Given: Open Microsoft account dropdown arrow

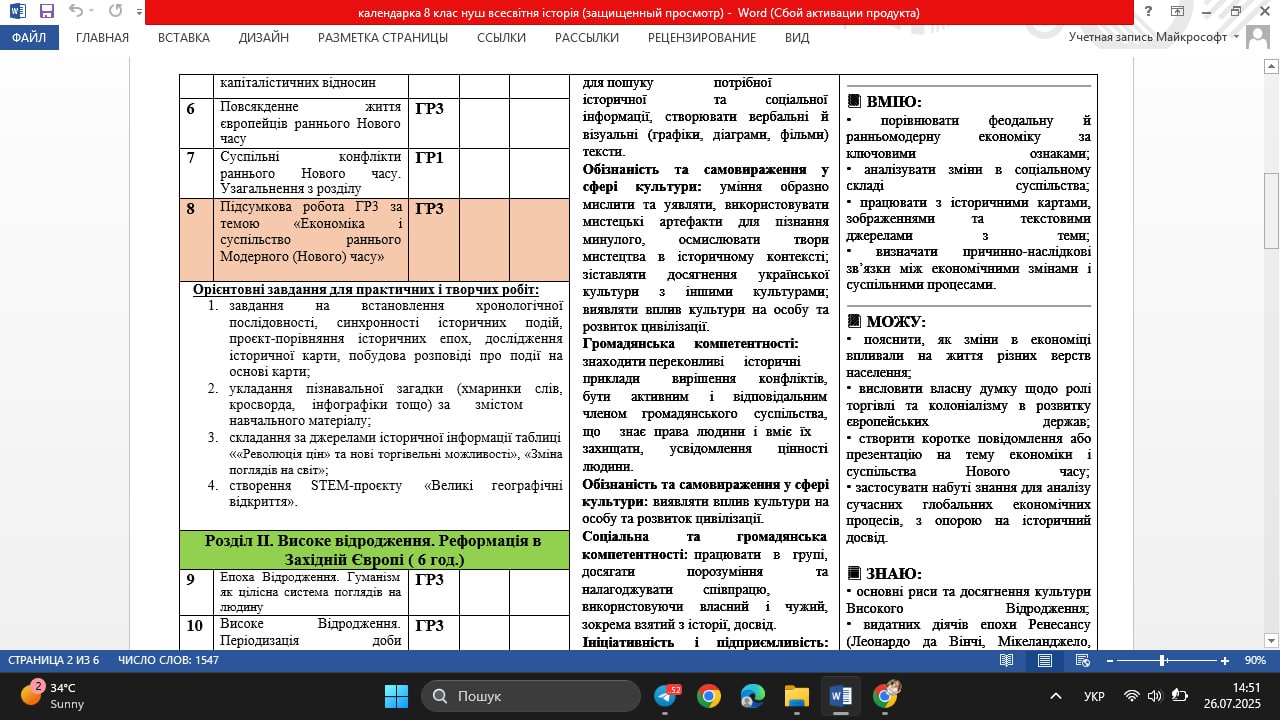Looking at the screenshot, I should pyautogui.click(x=1237, y=37).
